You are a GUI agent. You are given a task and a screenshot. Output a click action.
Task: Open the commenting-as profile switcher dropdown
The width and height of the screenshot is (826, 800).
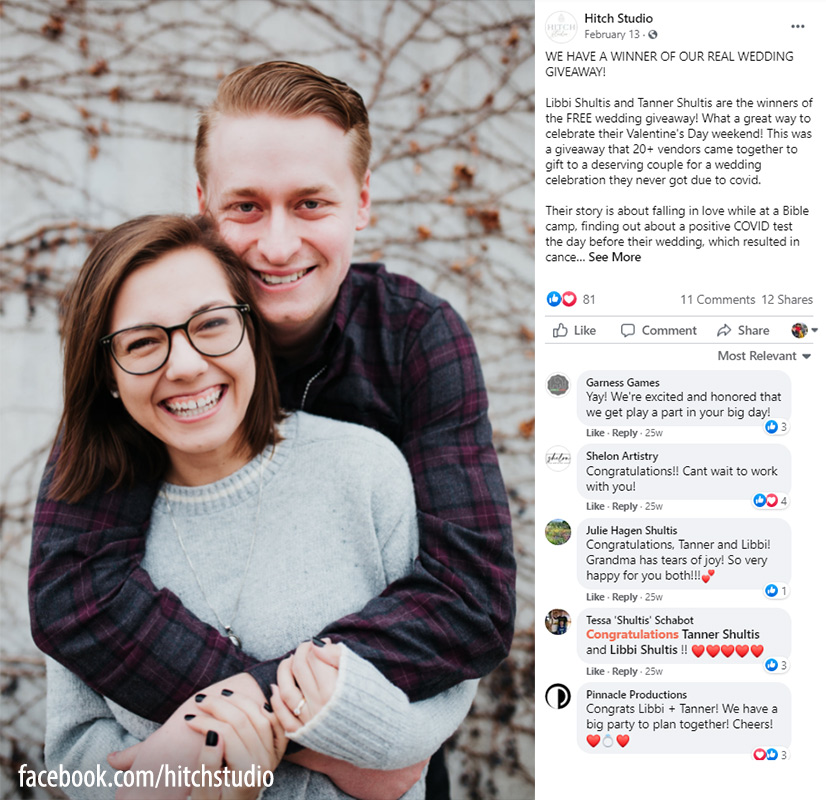(804, 330)
